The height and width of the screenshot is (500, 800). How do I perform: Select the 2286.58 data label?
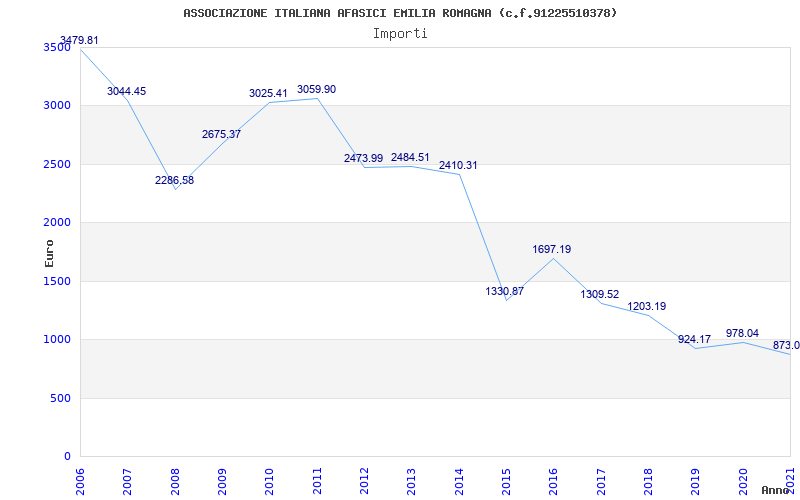(x=174, y=180)
